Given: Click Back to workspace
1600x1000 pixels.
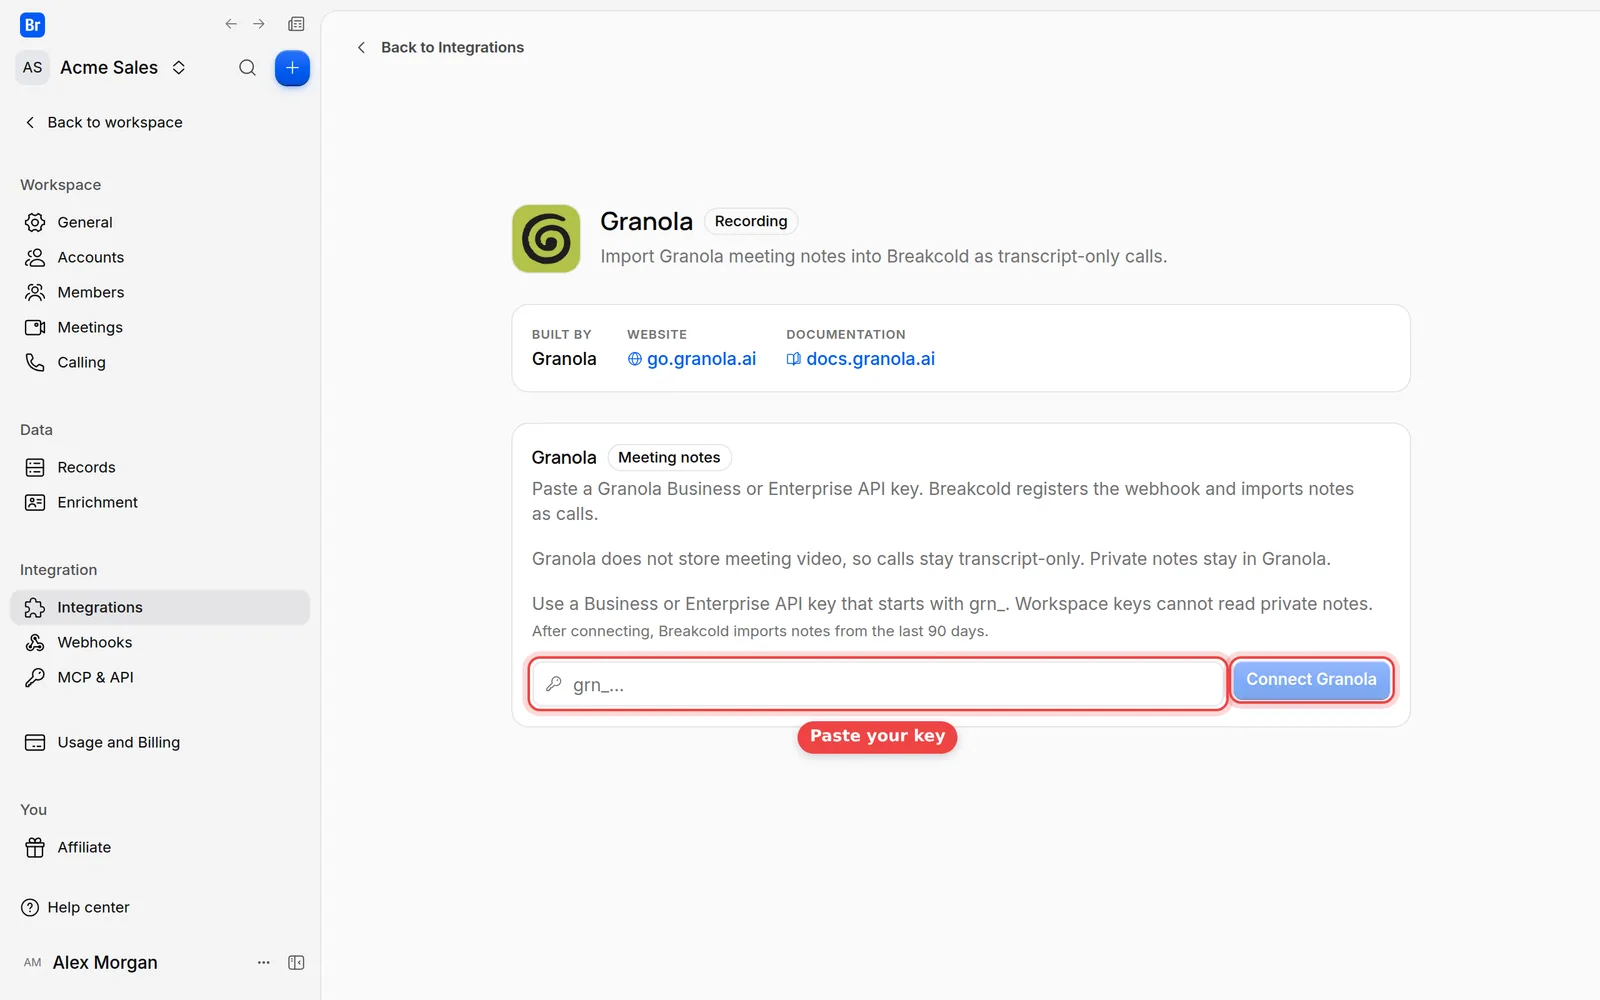Looking at the screenshot, I should (x=103, y=122).
